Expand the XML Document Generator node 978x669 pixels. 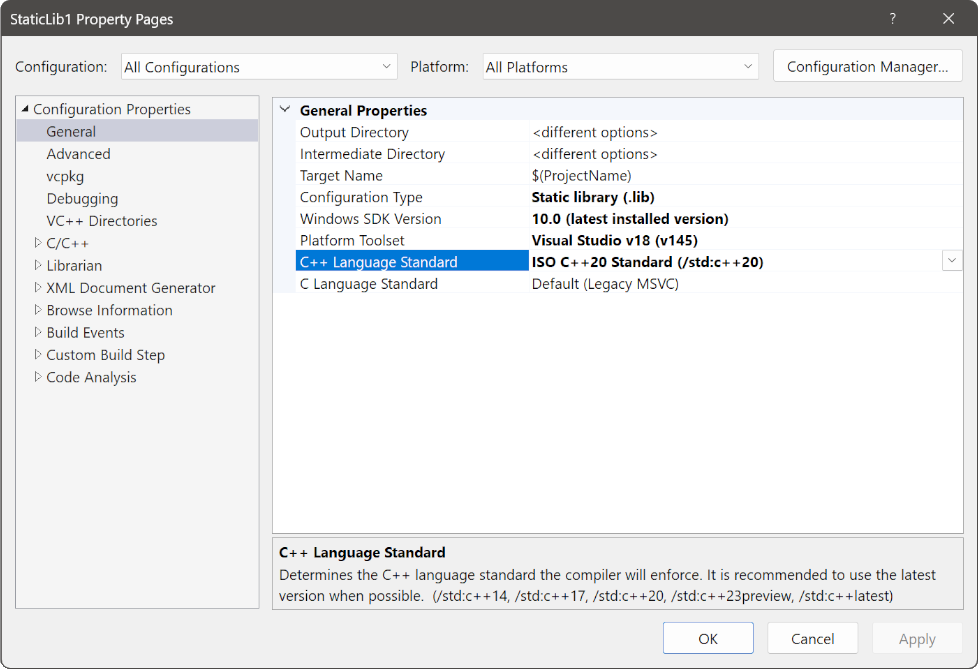click(36, 287)
